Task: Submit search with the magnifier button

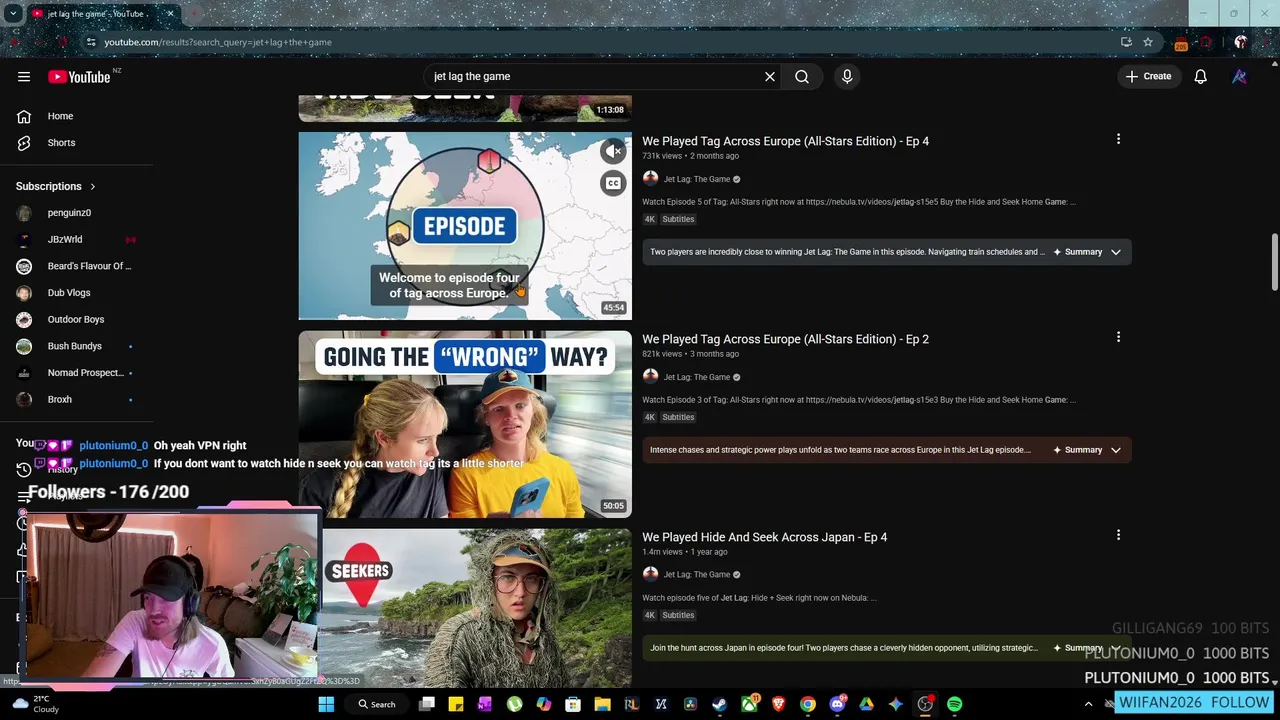Action: pos(802,76)
